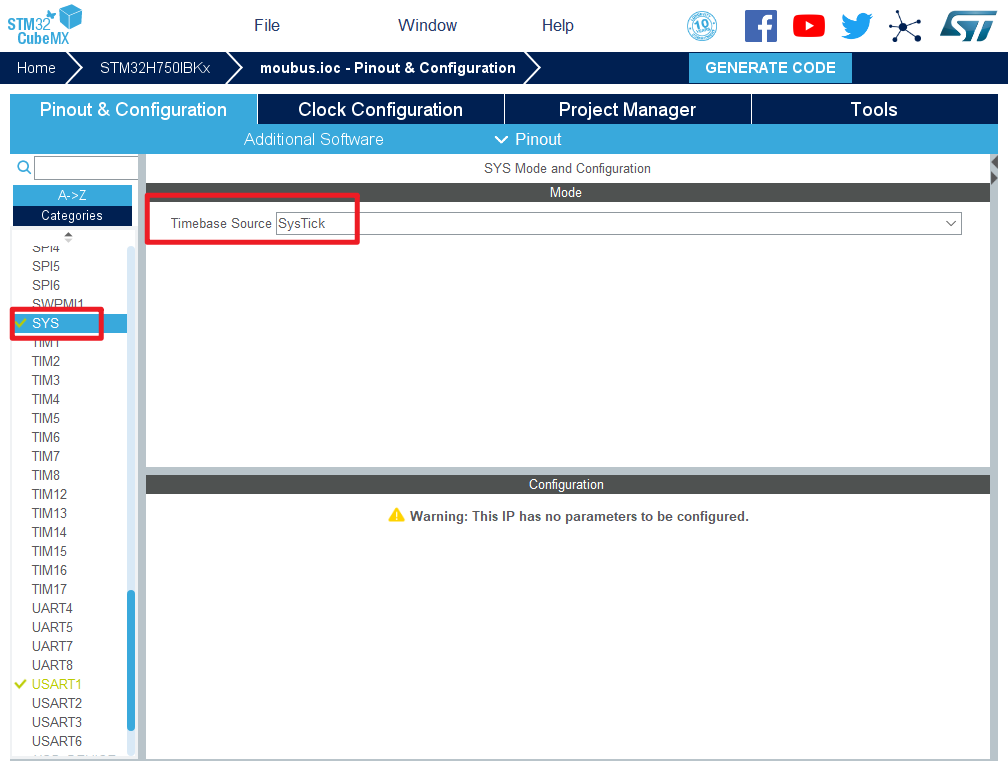Switch to Clock Configuration tab
Image resolution: width=1008 pixels, height=771 pixels.
coord(380,110)
